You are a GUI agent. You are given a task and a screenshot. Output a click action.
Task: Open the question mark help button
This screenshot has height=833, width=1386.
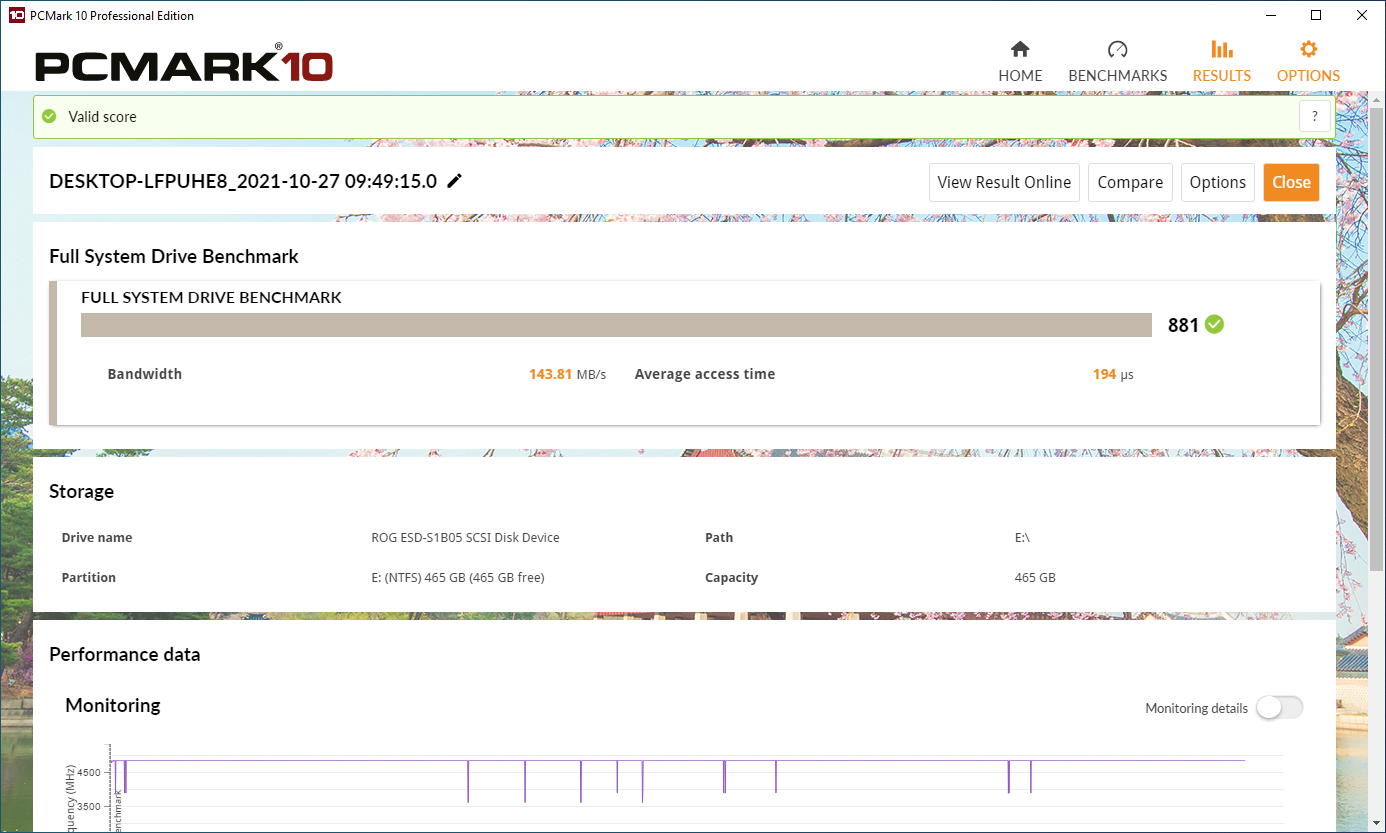point(1315,116)
